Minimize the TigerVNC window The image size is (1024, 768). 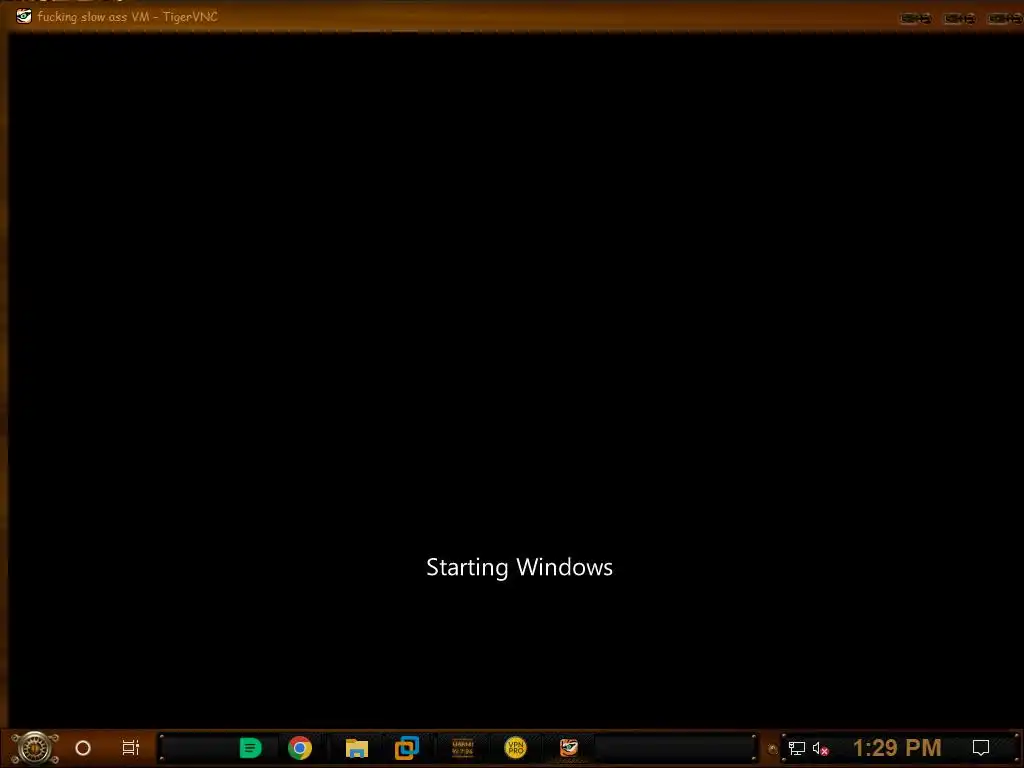pyautogui.click(x=916, y=18)
